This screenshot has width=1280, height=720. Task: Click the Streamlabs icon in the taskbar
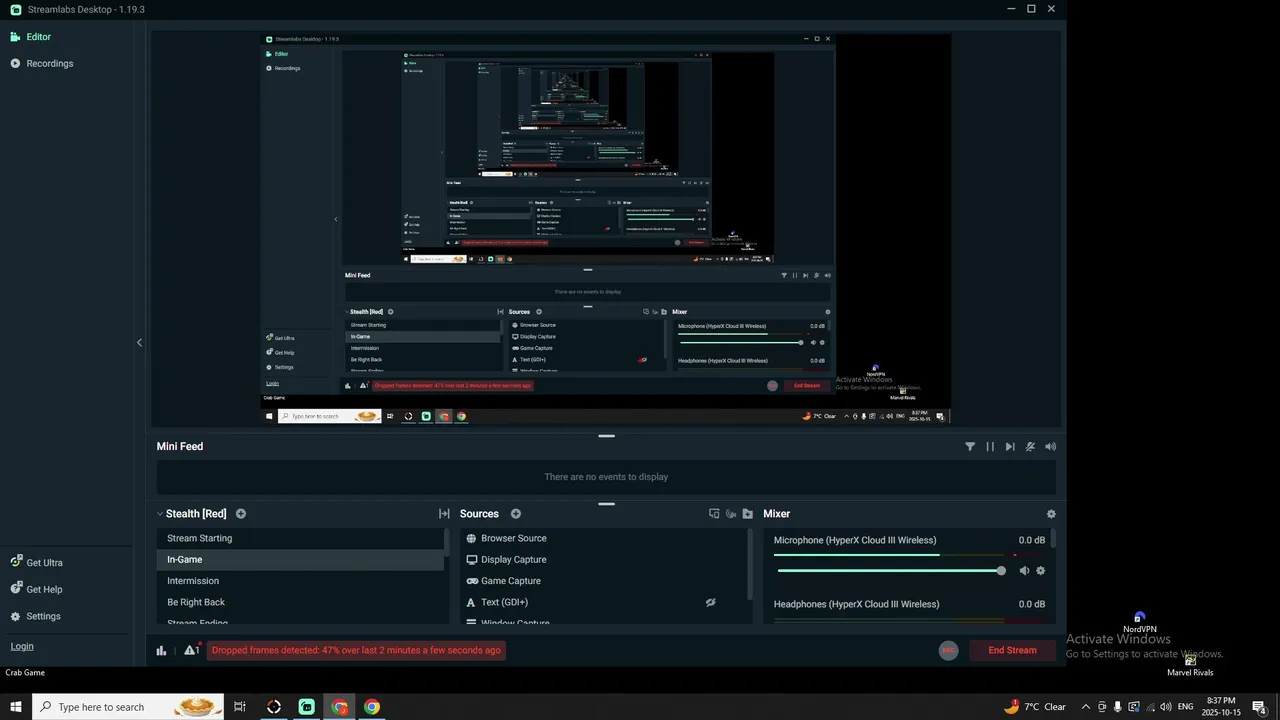307,707
